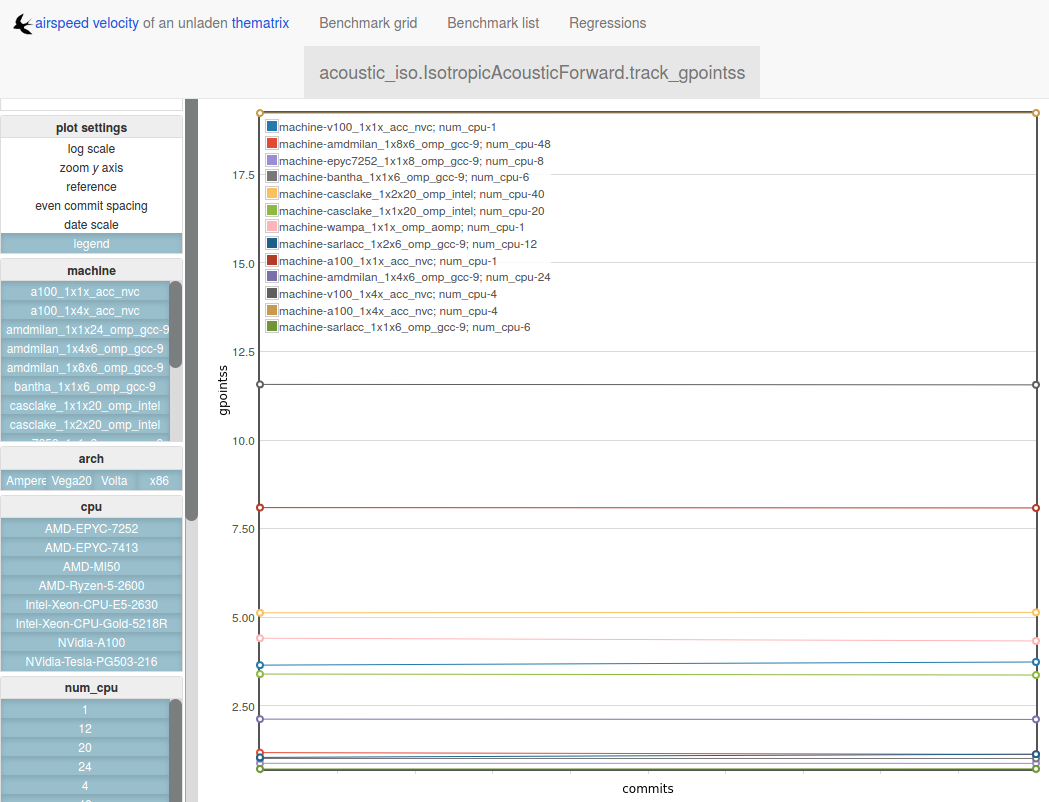Image resolution: width=1049 pixels, height=802 pixels.
Task: Open the airspeed velocity link
Action: point(87,23)
